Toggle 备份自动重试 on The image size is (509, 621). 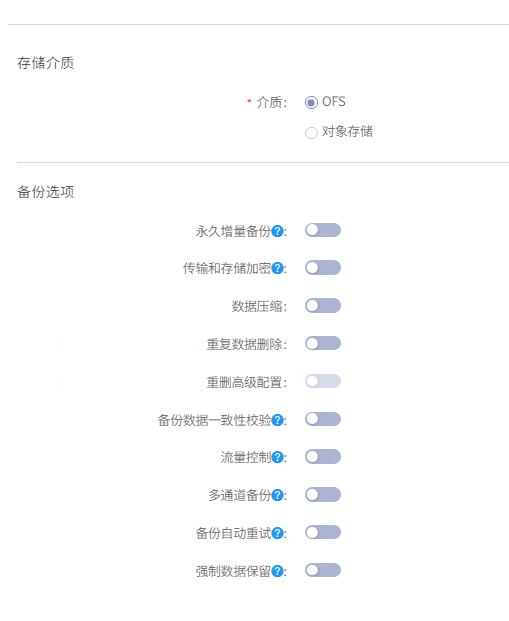[323, 532]
